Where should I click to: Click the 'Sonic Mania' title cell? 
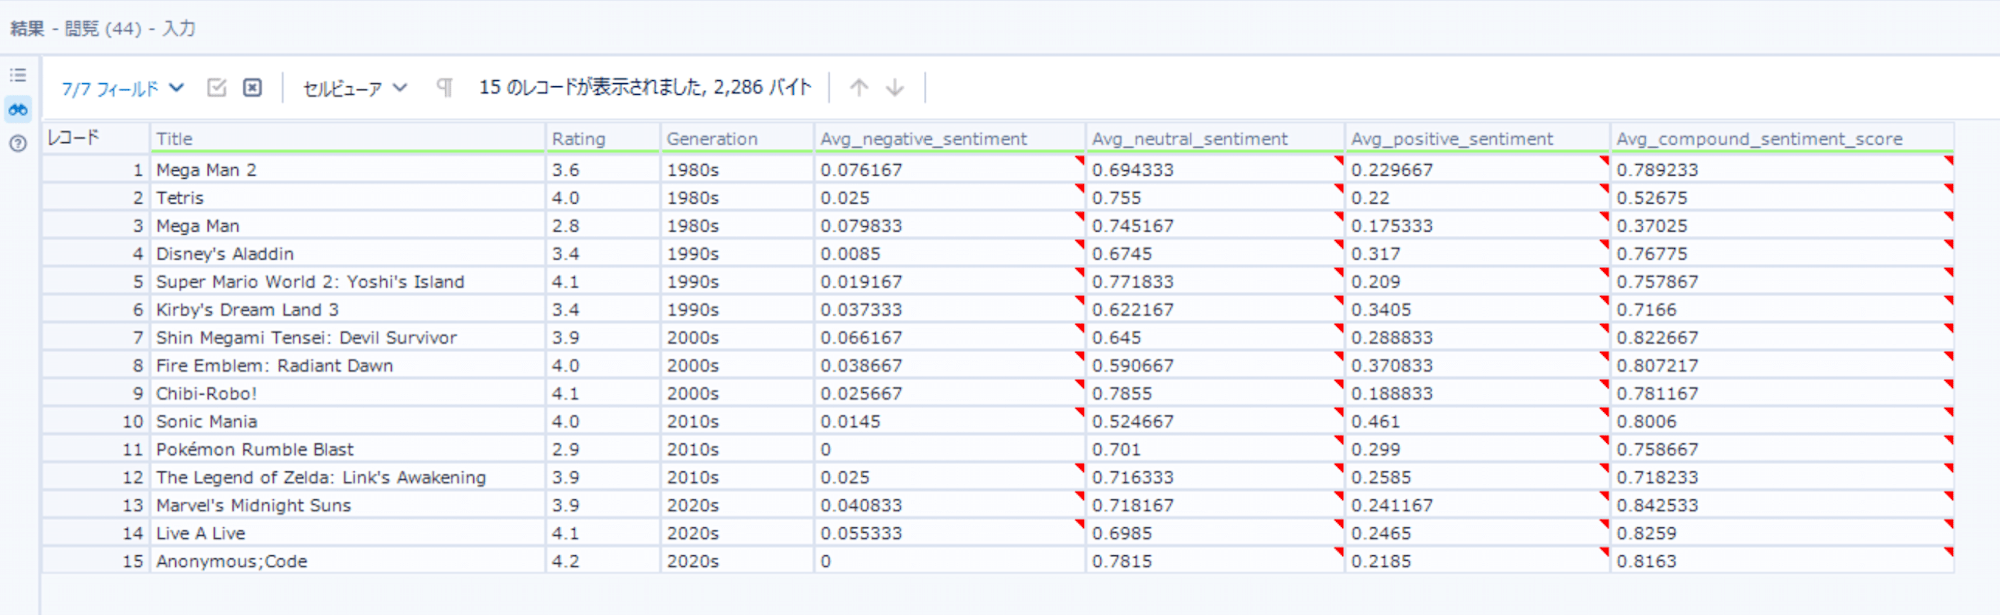[348, 422]
